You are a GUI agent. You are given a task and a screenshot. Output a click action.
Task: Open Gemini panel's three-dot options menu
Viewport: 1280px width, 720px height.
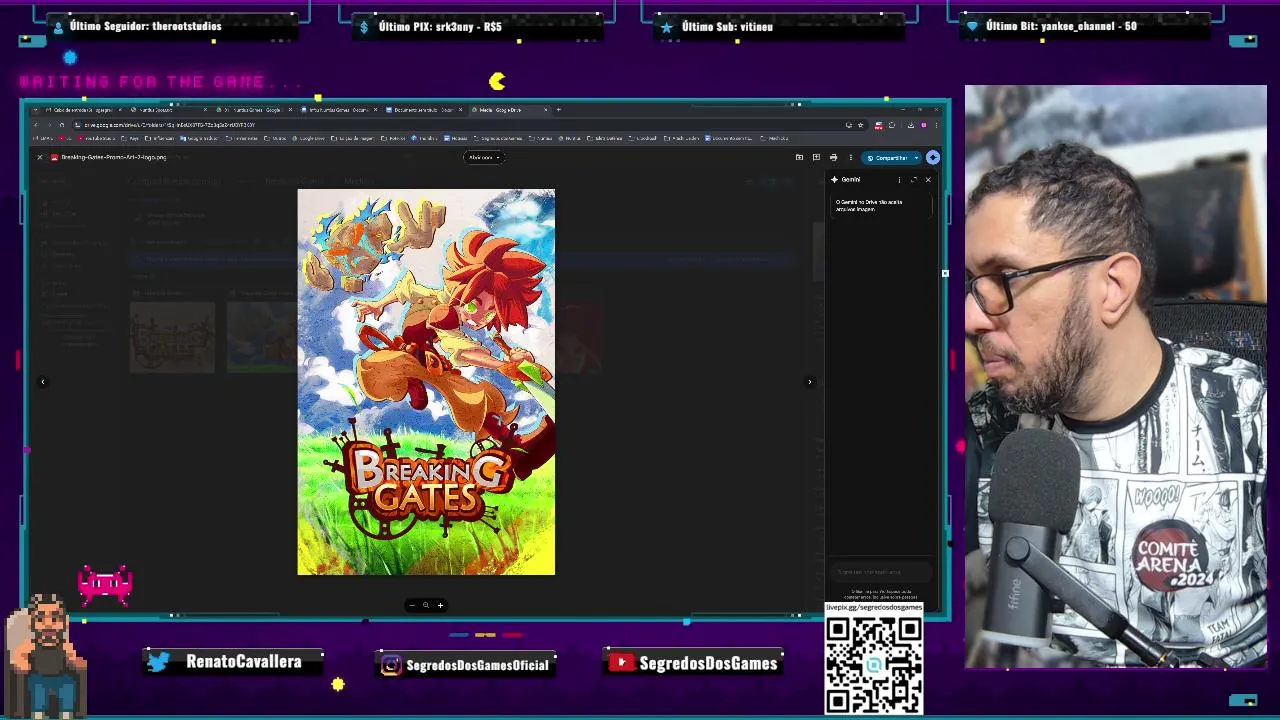tap(899, 180)
